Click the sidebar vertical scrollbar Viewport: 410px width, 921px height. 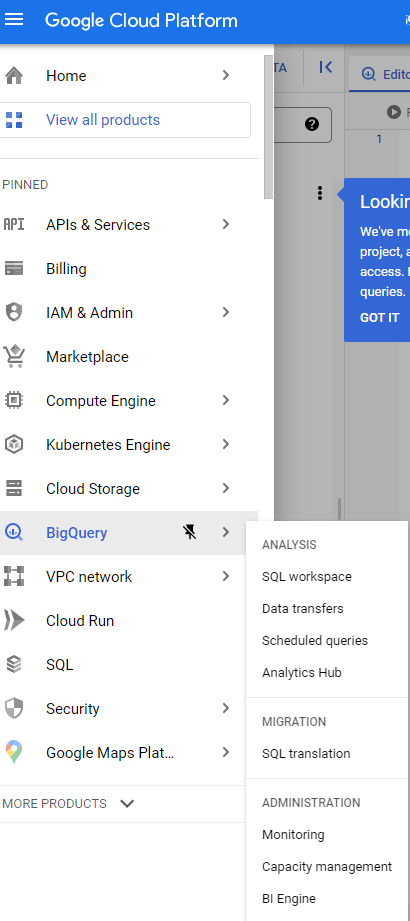tap(268, 126)
